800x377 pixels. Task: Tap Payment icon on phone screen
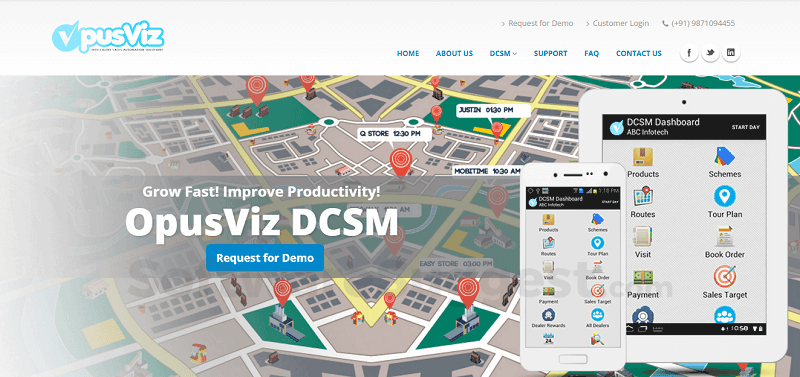coord(548,291)
